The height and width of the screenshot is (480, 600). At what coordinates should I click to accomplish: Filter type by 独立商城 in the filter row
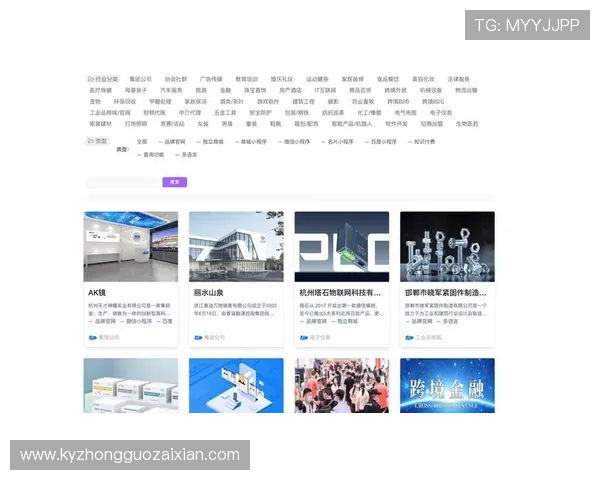tap(210, 142)
